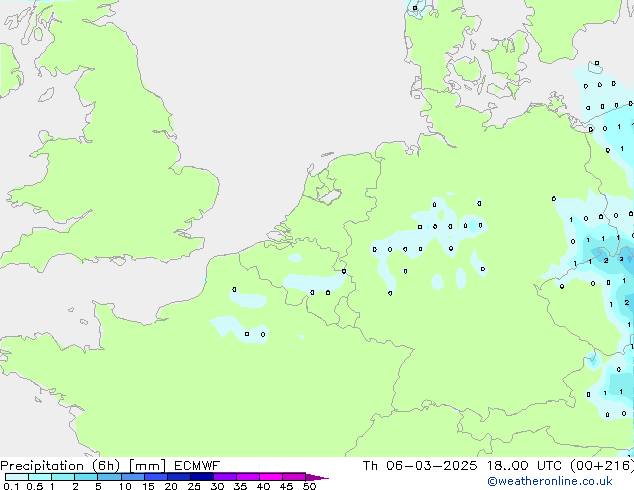This screenshot has height=490, width=634.
Task: Click the "Th" weekday label
Action: (370, 466)
